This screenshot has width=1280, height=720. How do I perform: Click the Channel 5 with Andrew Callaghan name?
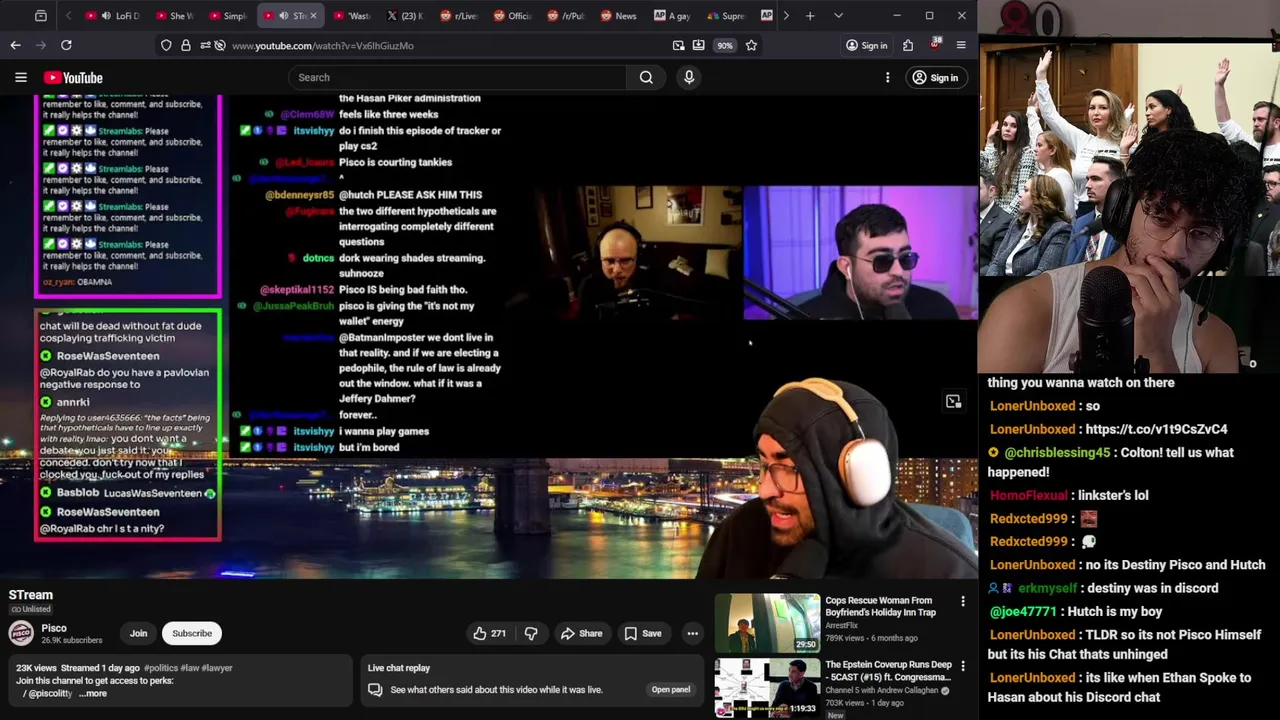[881, 690]
